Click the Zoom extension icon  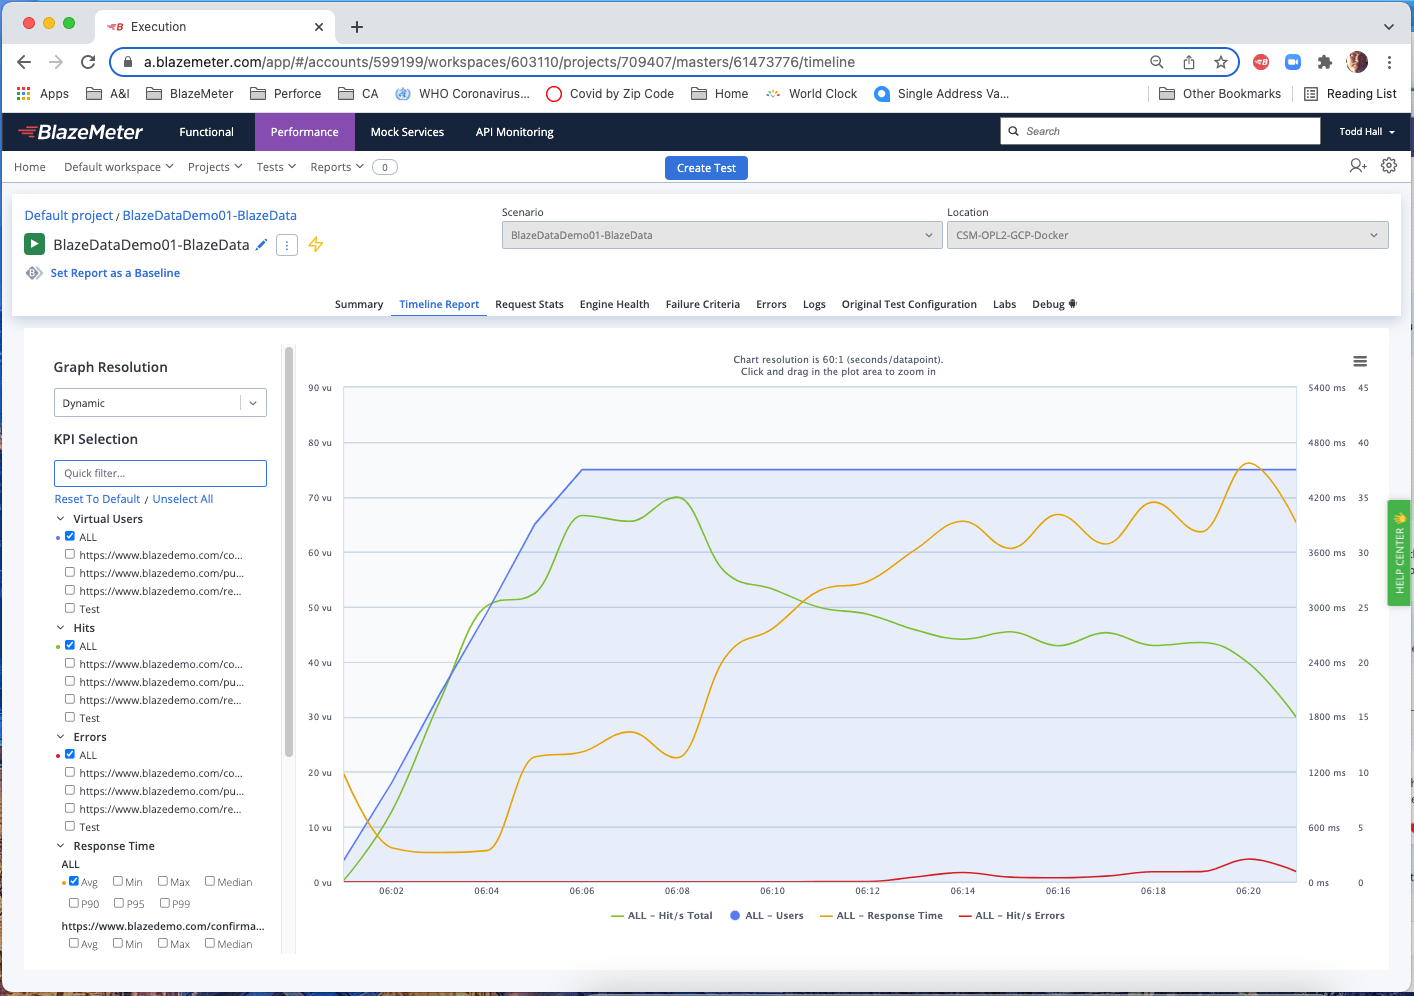click(x=1293, y=62)
